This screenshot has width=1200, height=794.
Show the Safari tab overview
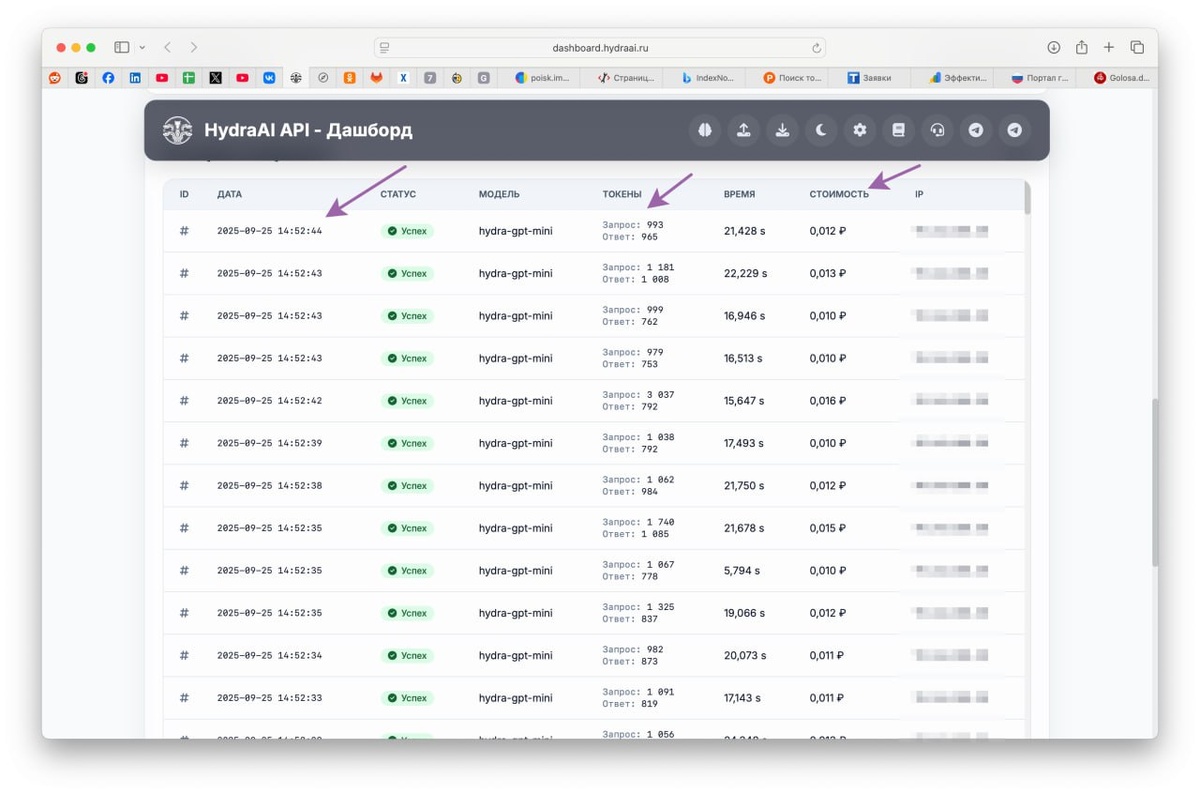[x=1137, y=47]
